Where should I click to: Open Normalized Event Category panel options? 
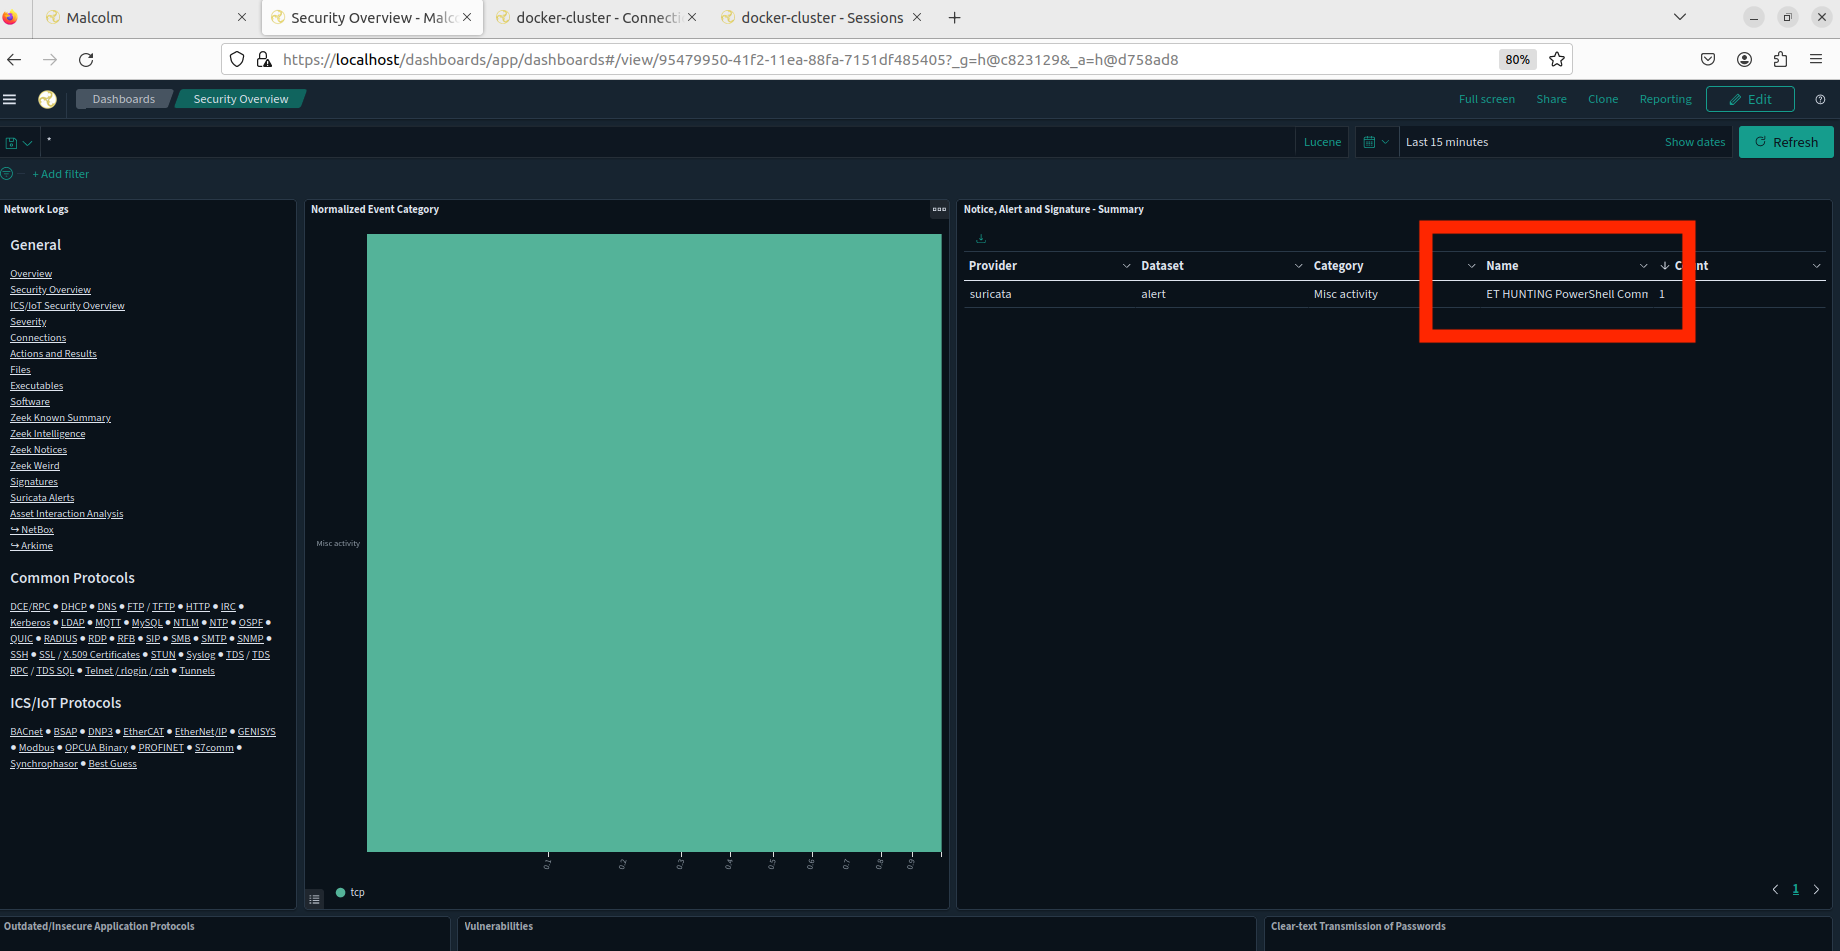point(938,210)
